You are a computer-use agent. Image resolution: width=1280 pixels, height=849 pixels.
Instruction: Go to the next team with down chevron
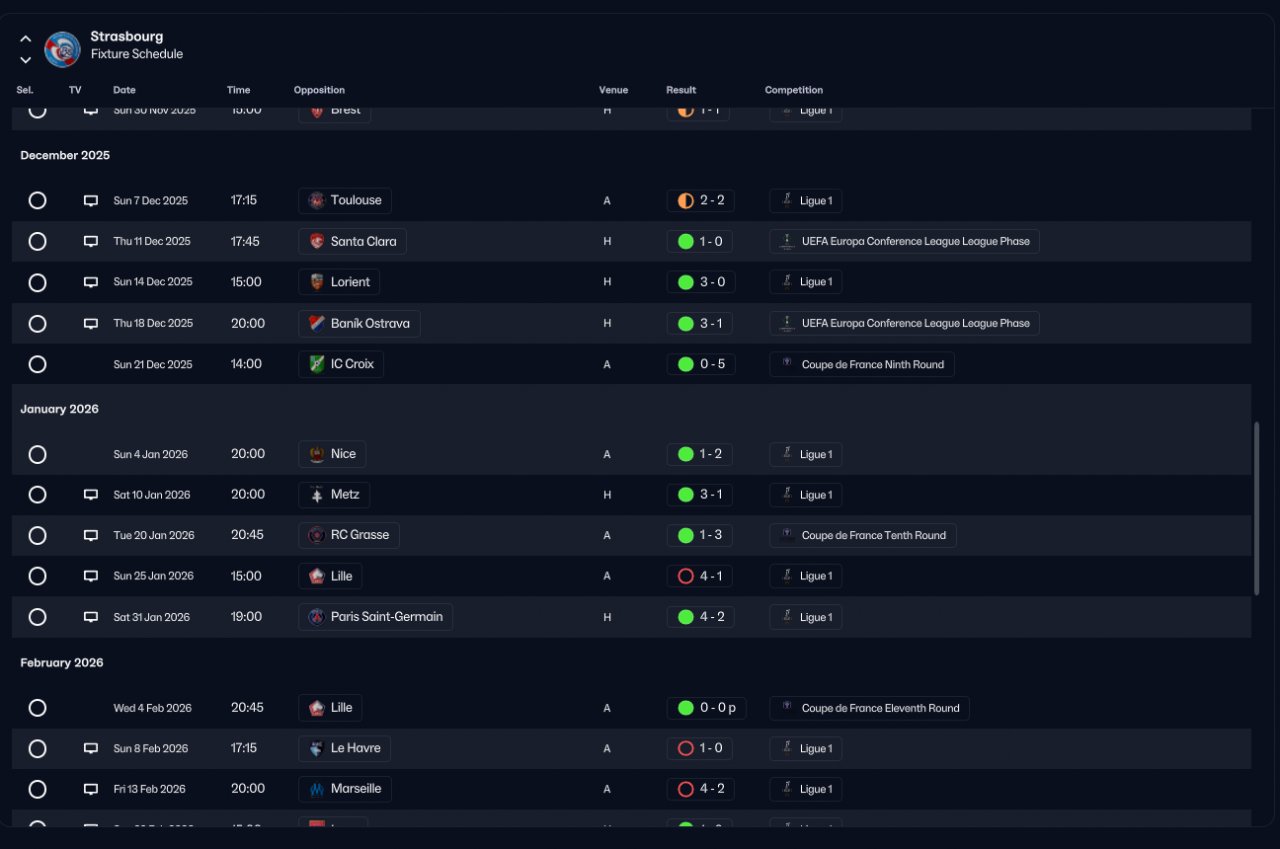point(26,60)
